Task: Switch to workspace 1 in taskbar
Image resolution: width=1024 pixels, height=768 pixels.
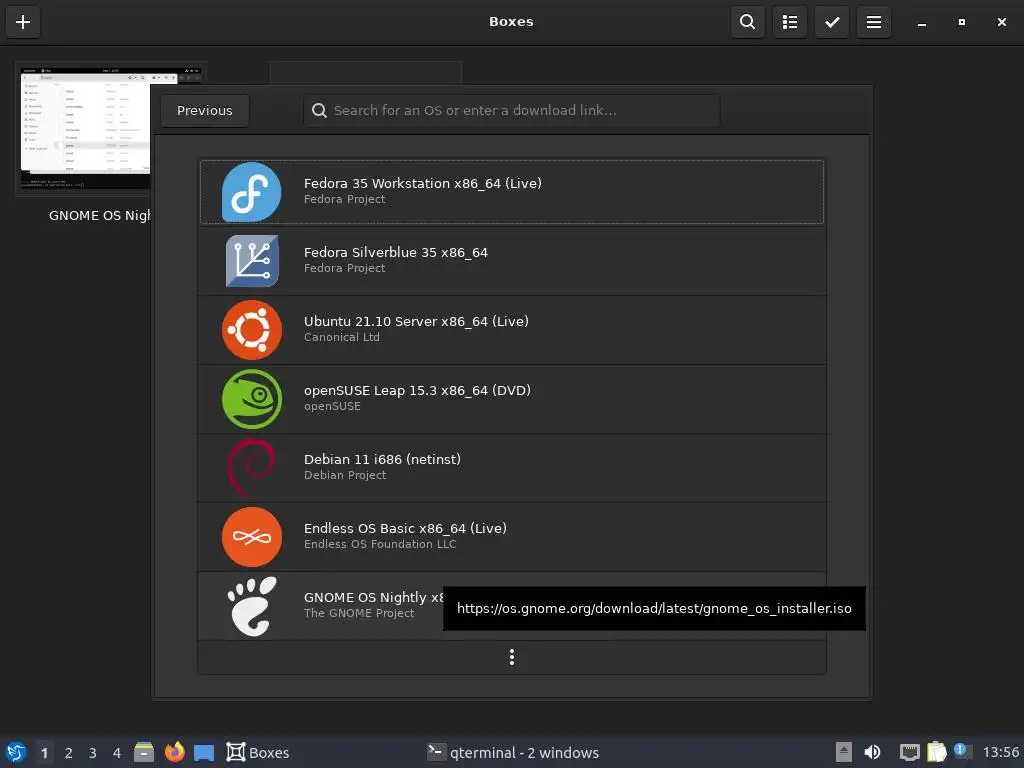Action: [44, 753]
